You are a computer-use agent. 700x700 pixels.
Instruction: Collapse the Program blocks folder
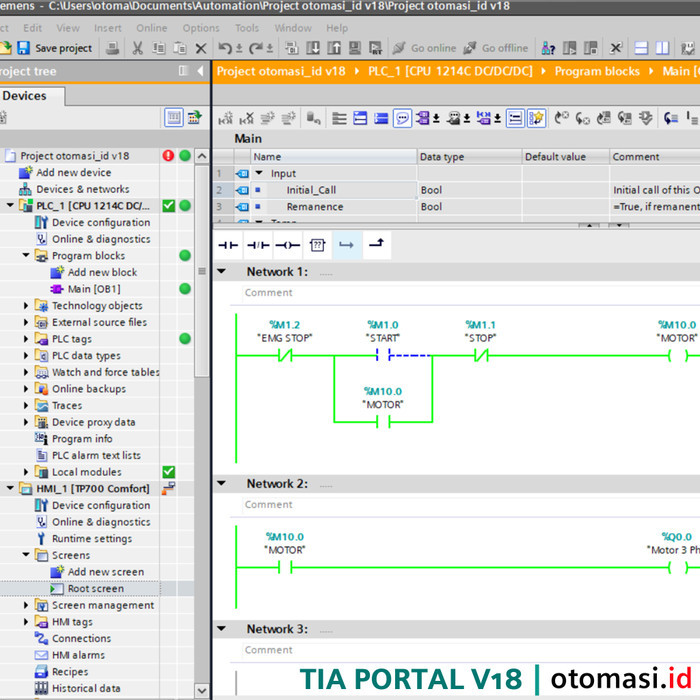pyautogui.click(x=27, y=256)
